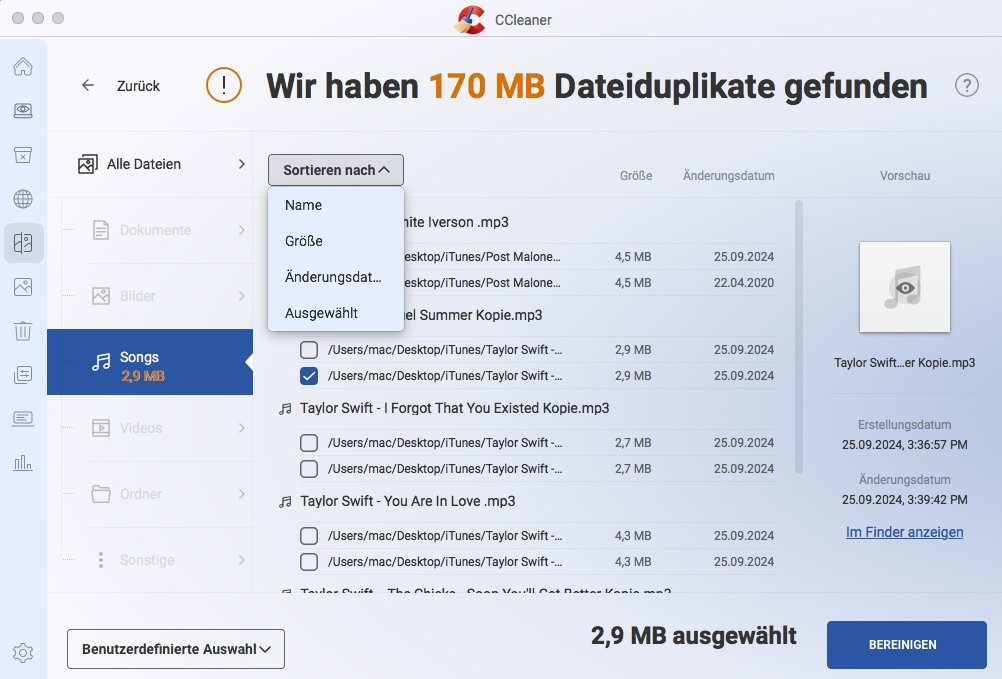Viewport: 1002px width, 679px height.
Task: Click the music note beside You Are In Love
Action: (286, 502)
